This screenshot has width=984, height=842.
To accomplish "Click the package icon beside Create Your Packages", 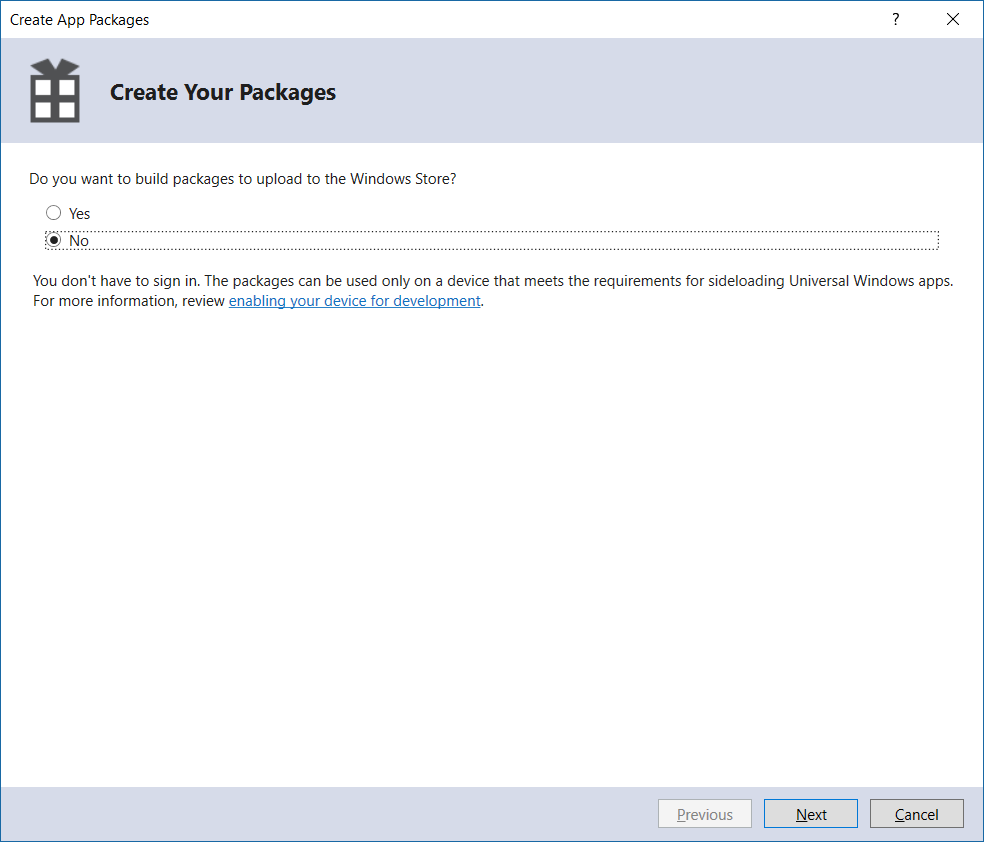I will click(x=54, y=90).
